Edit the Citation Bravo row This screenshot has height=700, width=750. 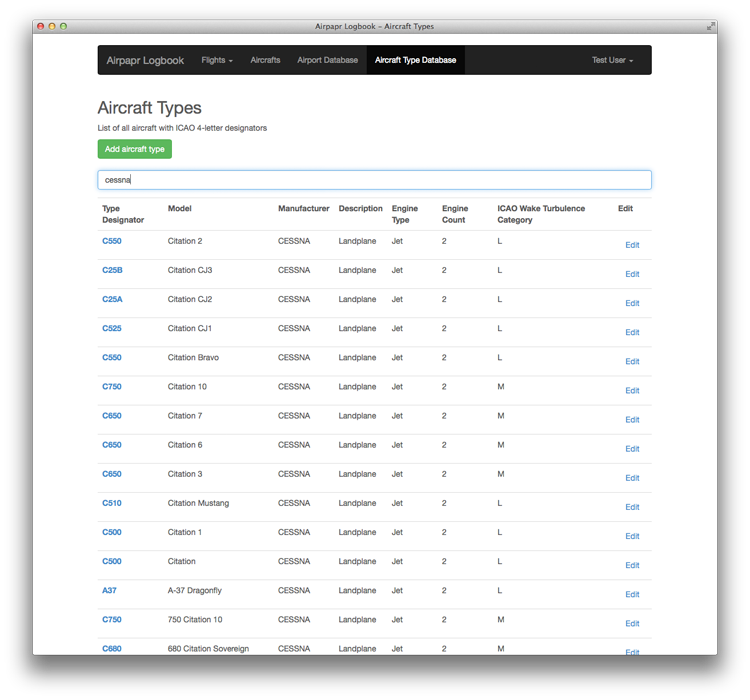coord(632,362)
